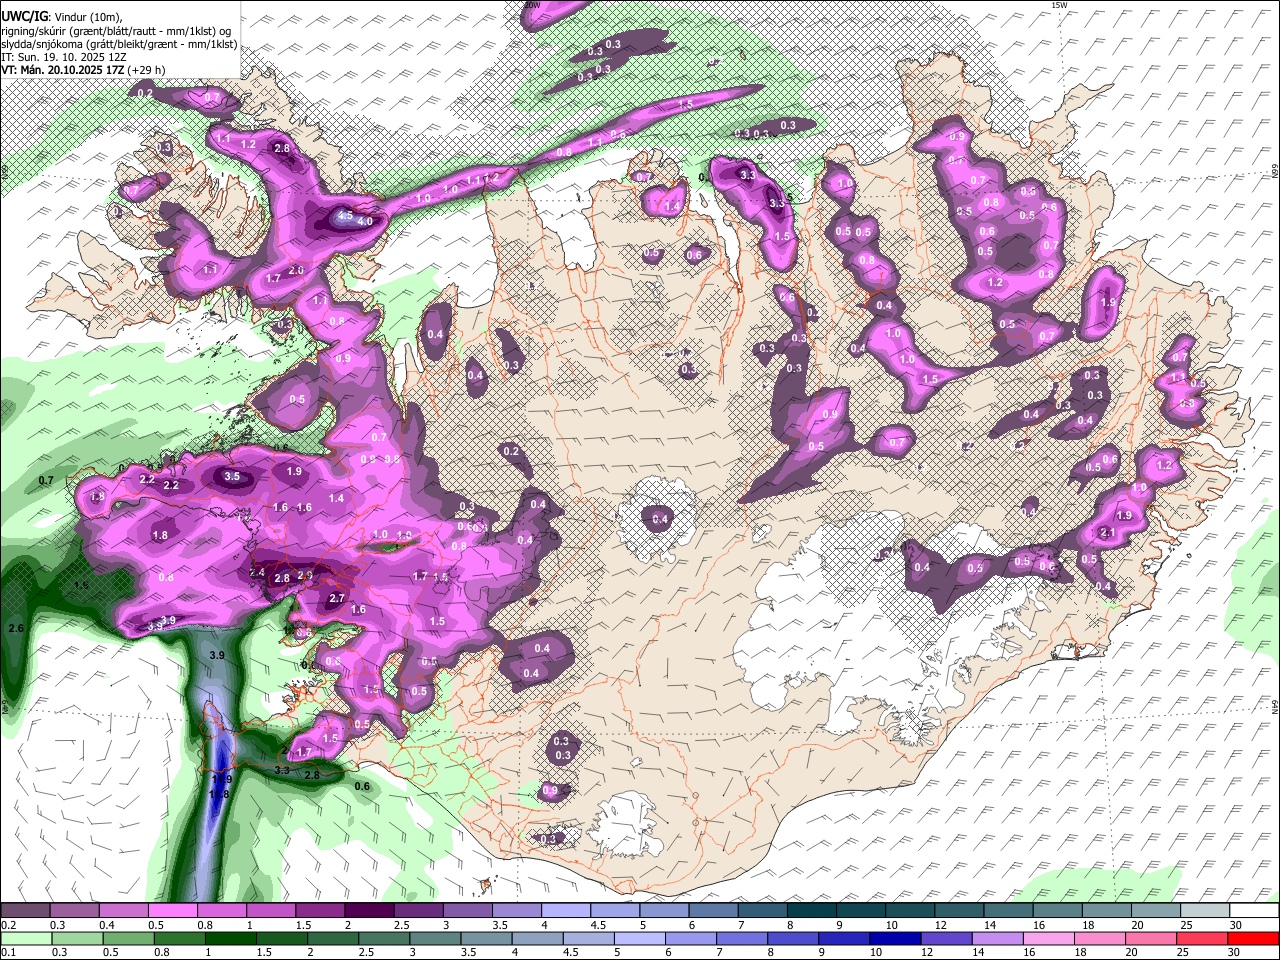
Task: Select the pale green 0.1 swatch in the rain legend row
Action: [x=25, y=938]
